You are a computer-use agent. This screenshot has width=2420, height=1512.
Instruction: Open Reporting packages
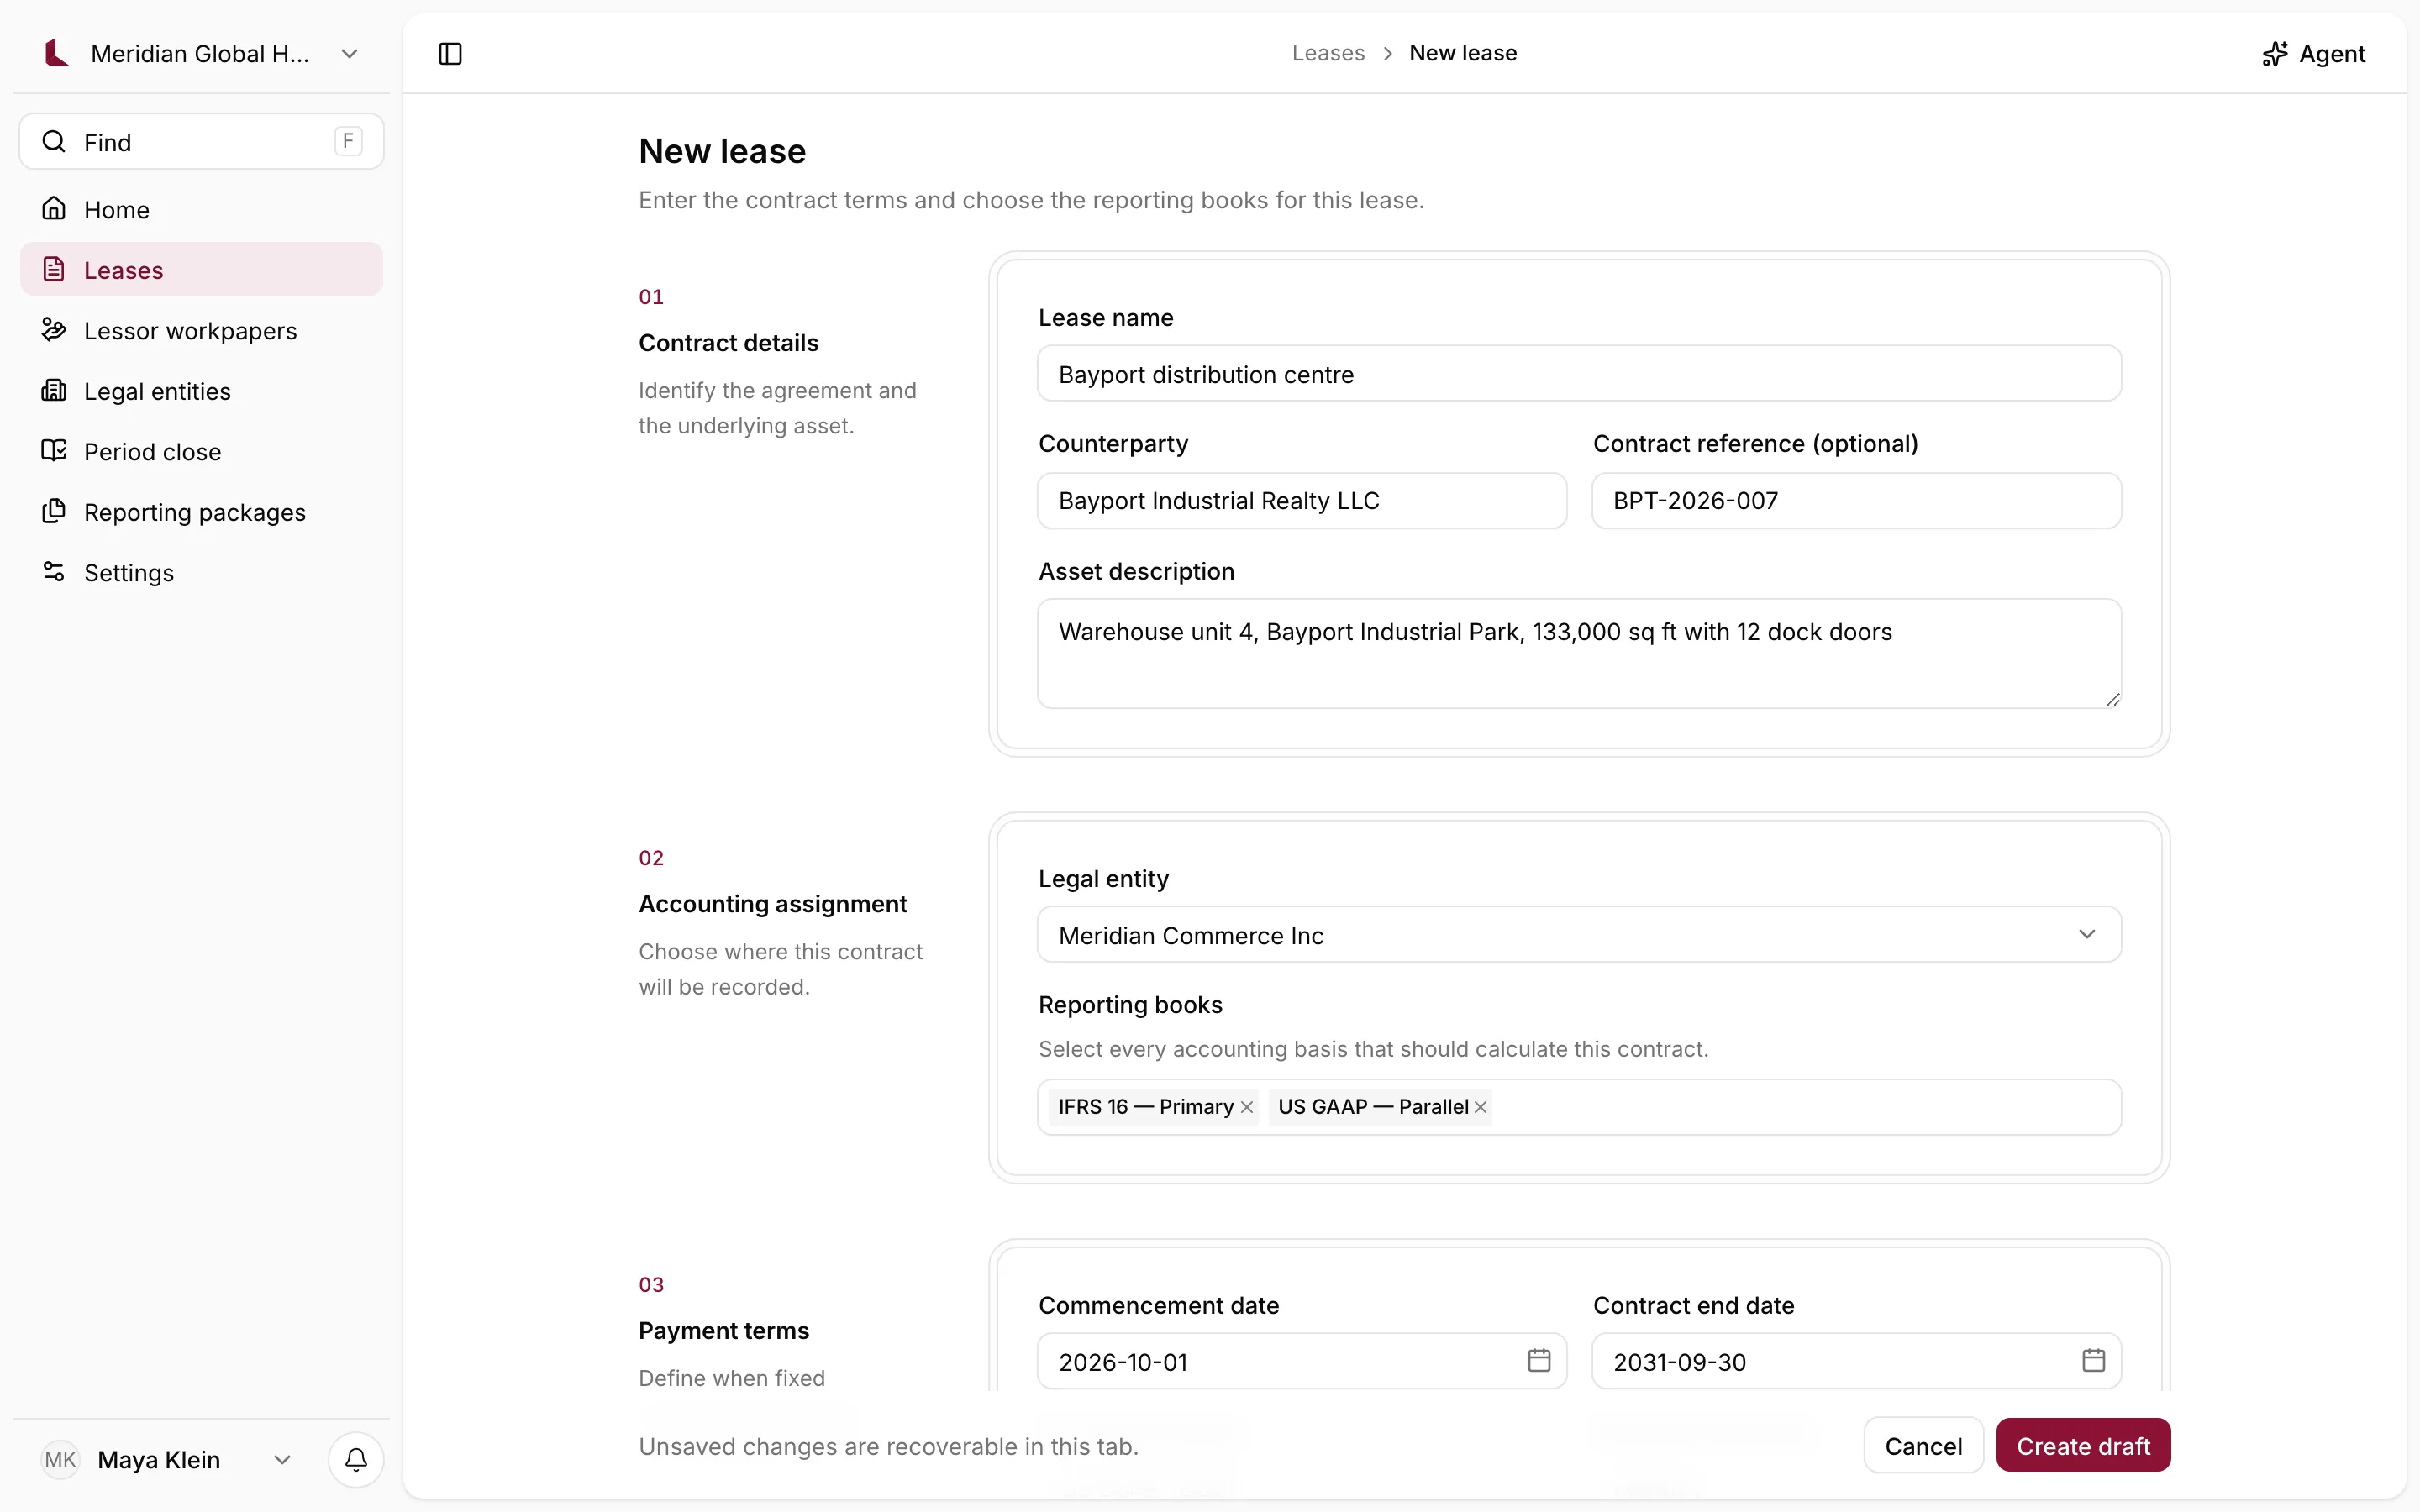click(x=201, y=512)
